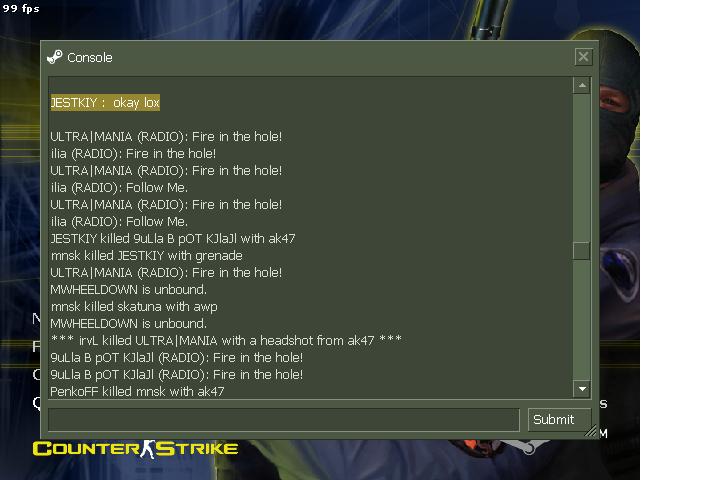Click the Counter-Strike logo
This screenshot has width=720, height=480.
pyautogui.click(x=135, y=449)
